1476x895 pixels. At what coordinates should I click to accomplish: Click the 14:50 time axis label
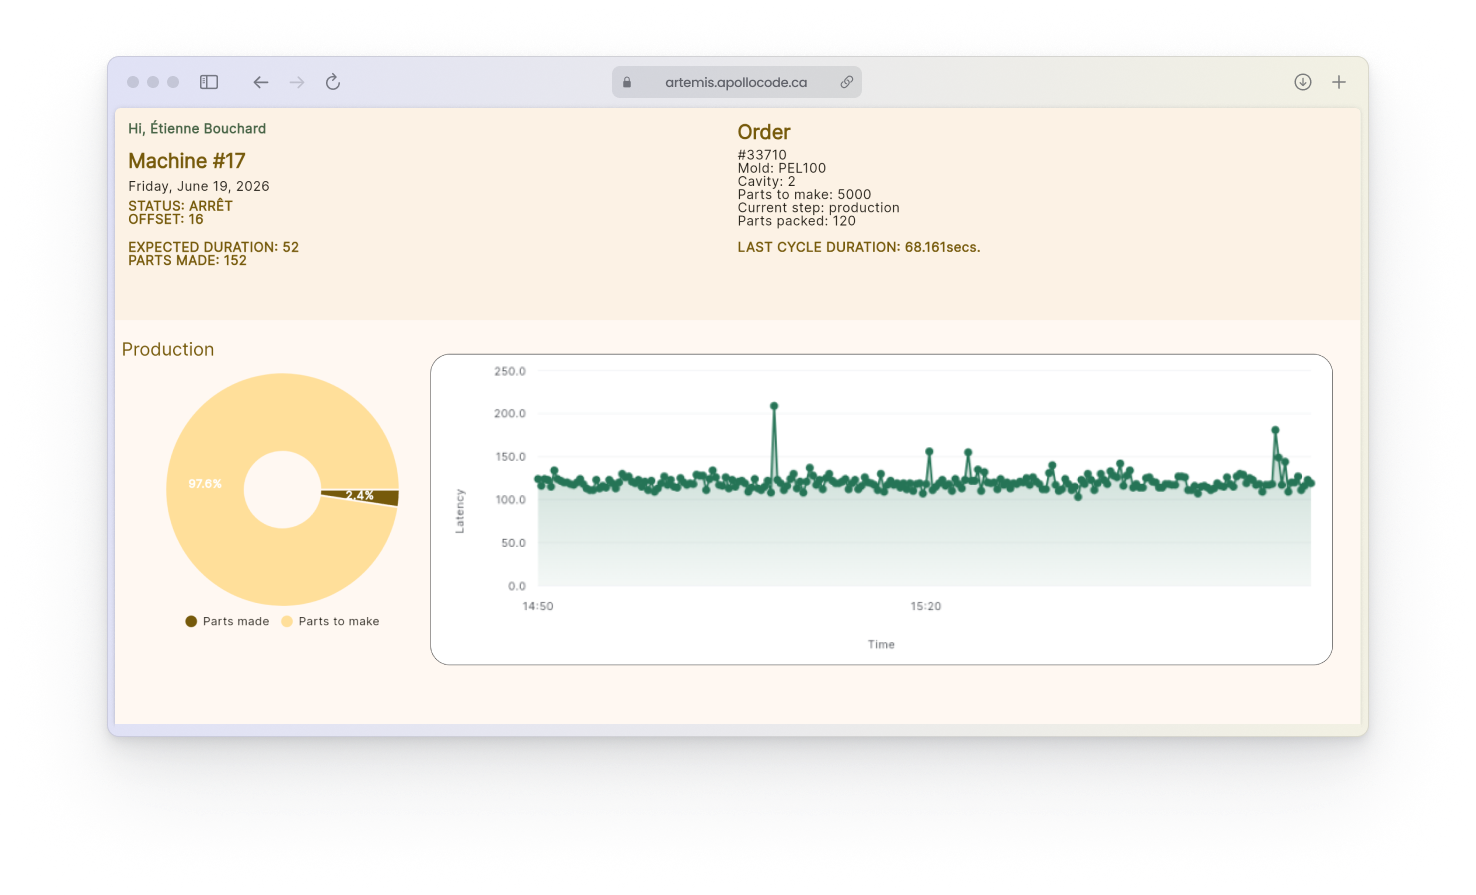538,606
